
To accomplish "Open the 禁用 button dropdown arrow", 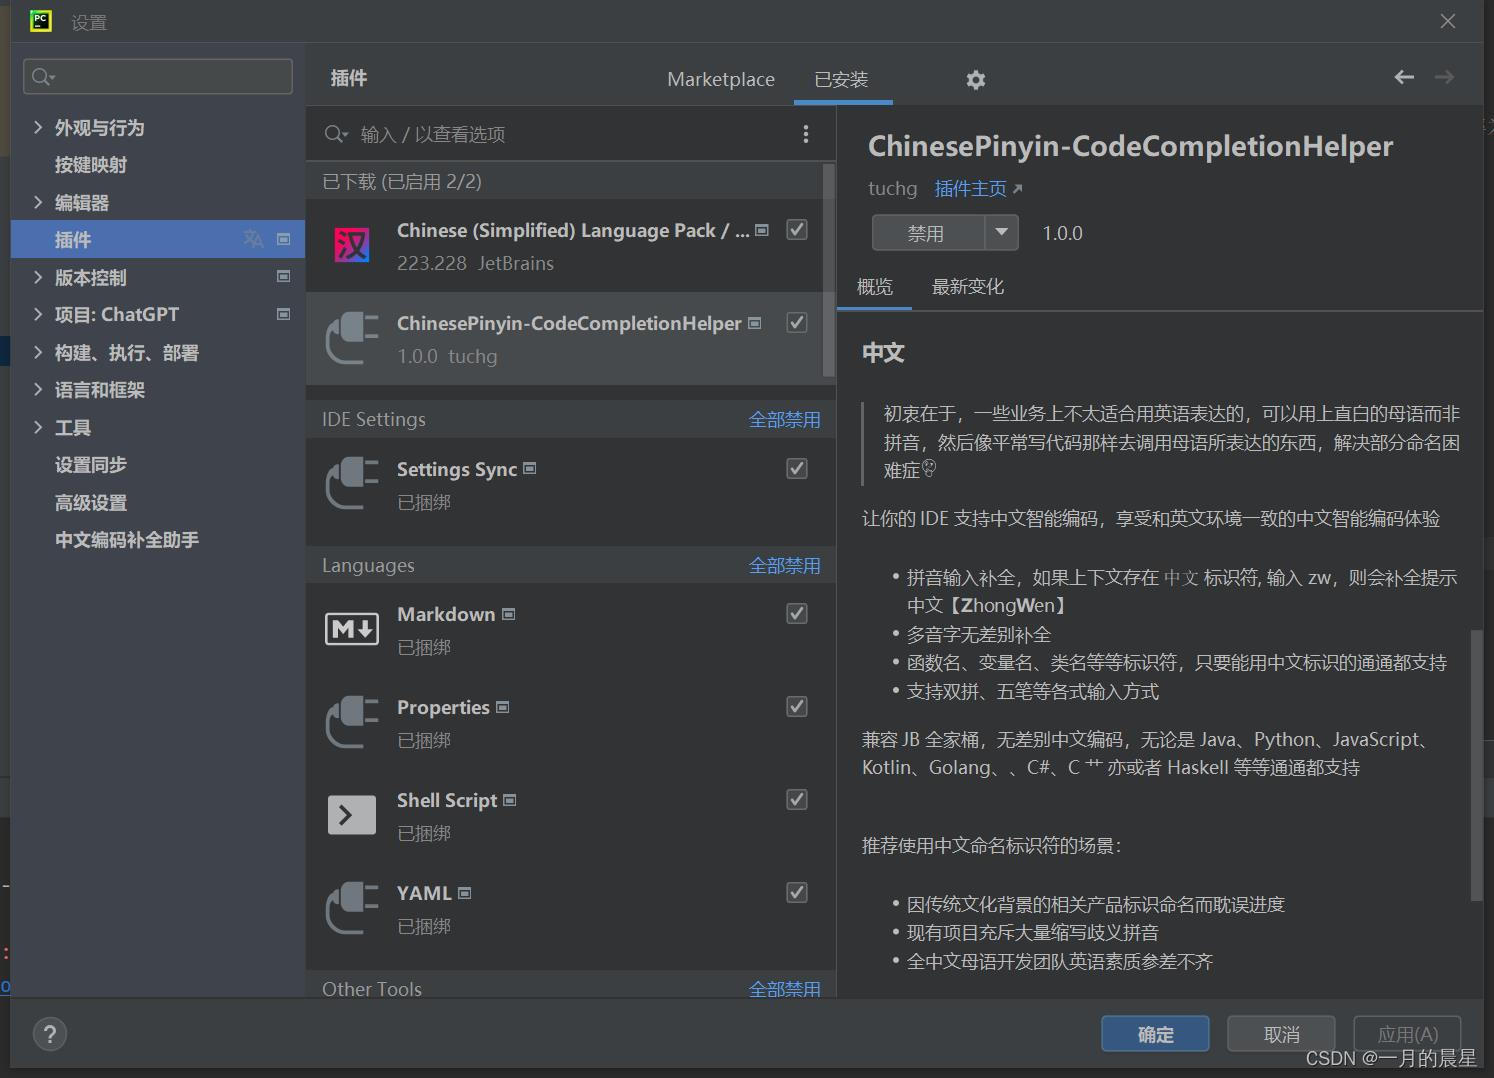I will coord(1001,233).
